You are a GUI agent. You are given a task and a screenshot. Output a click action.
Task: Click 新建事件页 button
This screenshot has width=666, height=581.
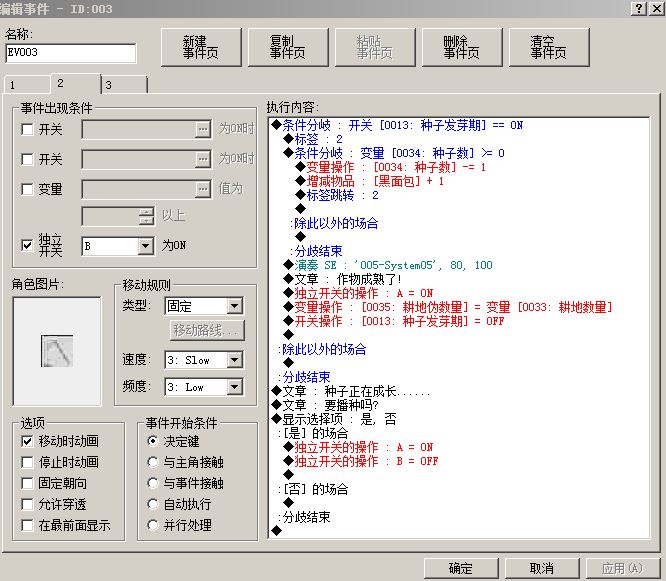pos(201,47)
